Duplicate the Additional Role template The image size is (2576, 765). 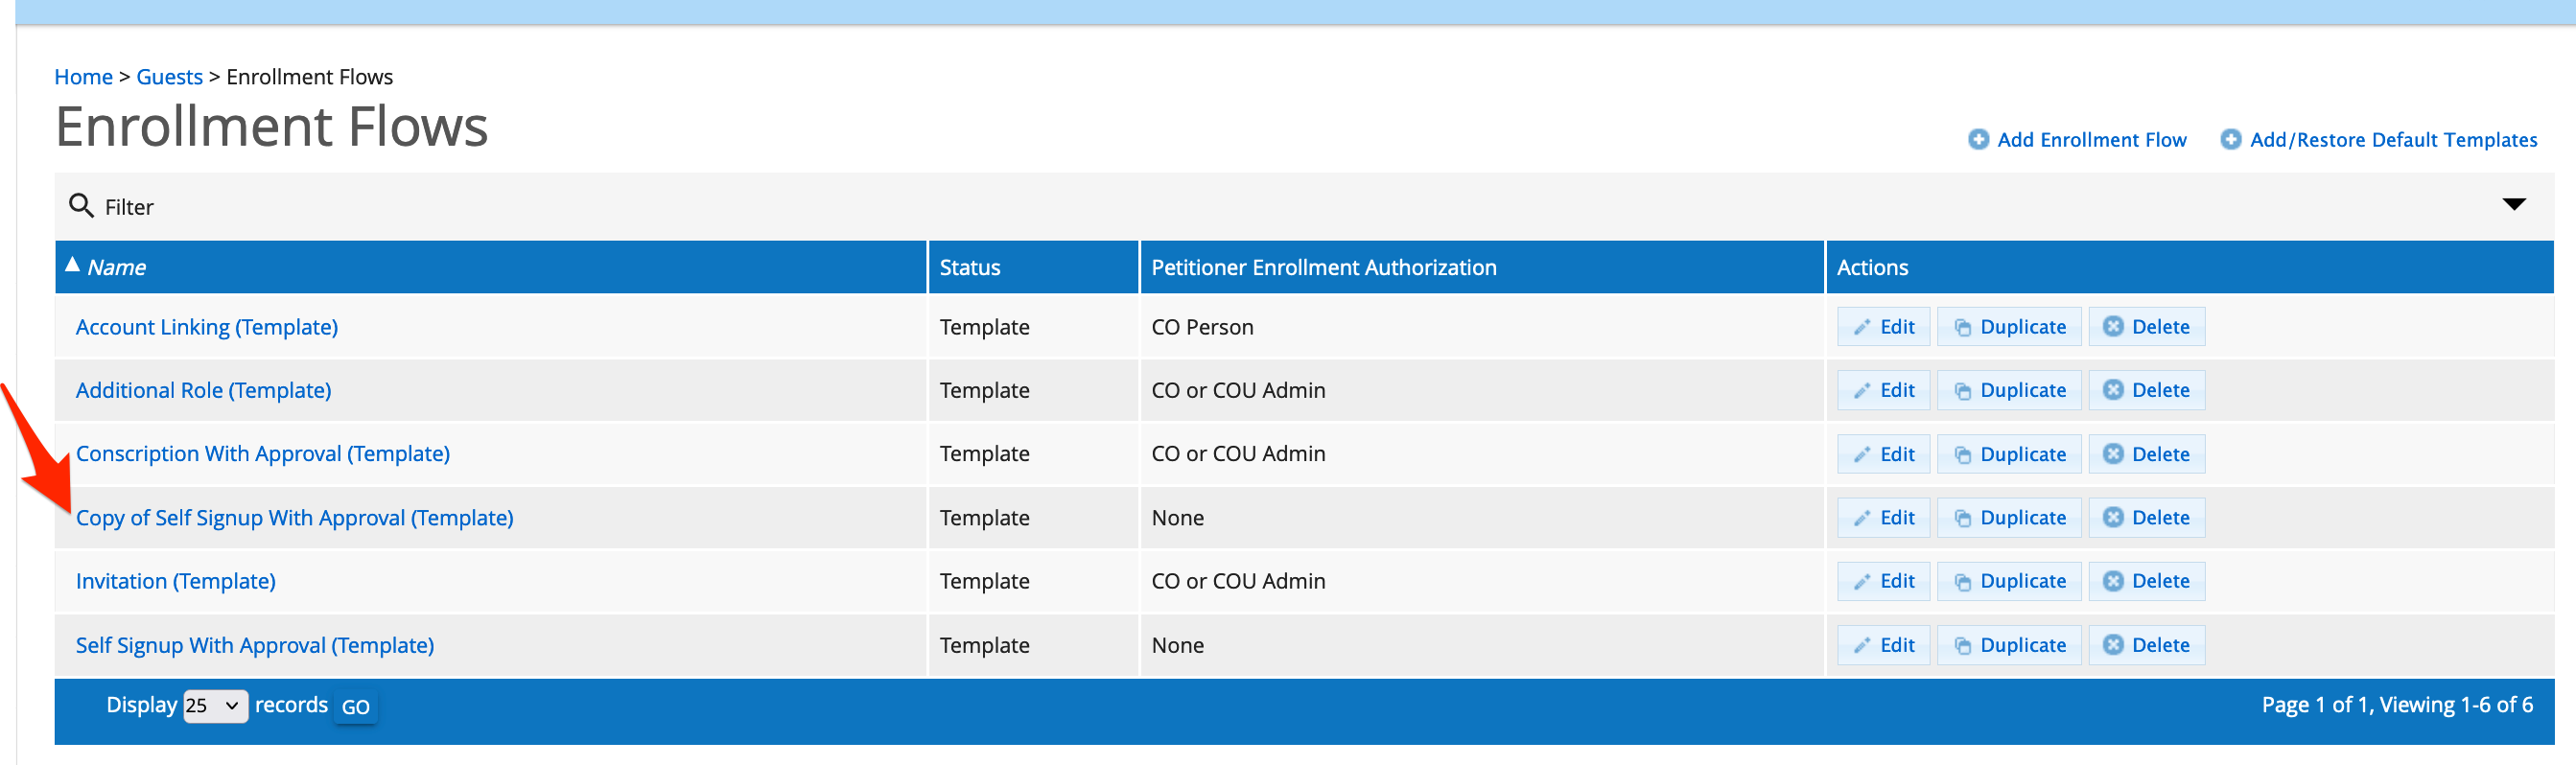tap(2009, 390)
